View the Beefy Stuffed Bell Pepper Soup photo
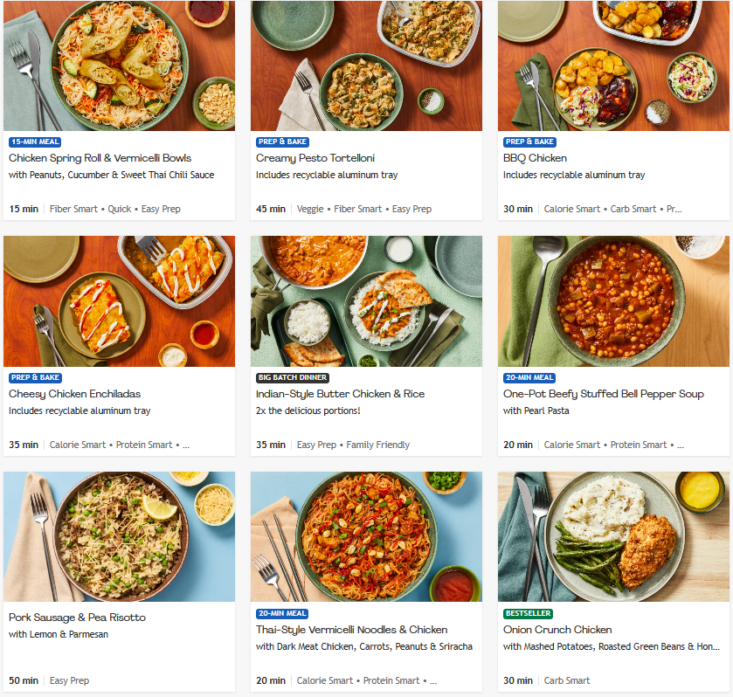Screen dimensions: 733x697 [x=613, y=301]
